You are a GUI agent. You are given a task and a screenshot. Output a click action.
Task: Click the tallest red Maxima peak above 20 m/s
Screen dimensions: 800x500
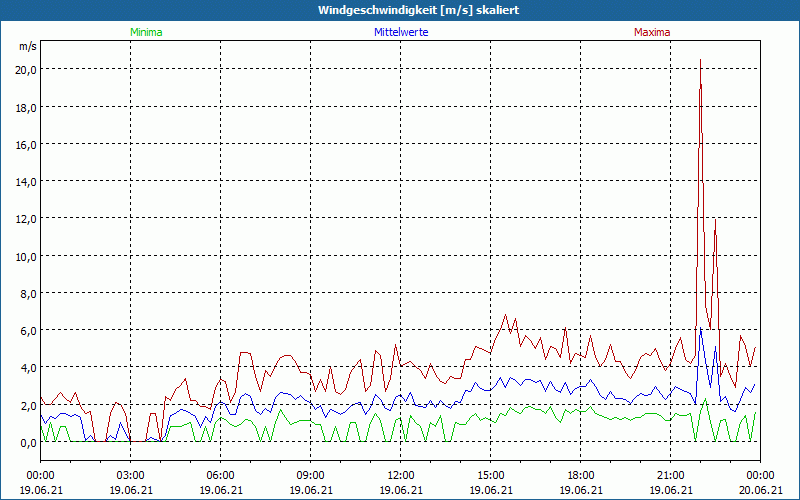pyautogui.click(x=700, y=61)
